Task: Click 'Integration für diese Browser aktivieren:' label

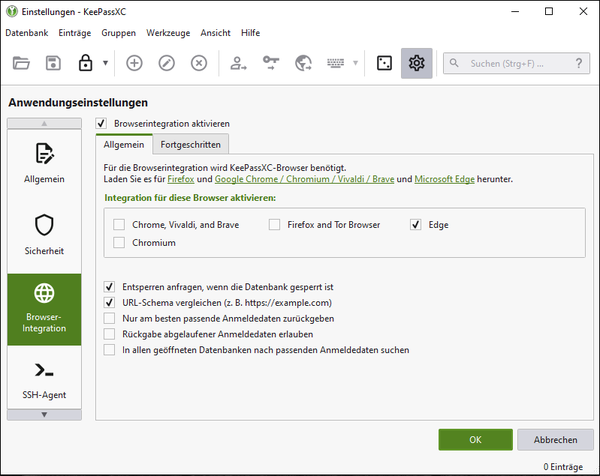Action: 190,198
